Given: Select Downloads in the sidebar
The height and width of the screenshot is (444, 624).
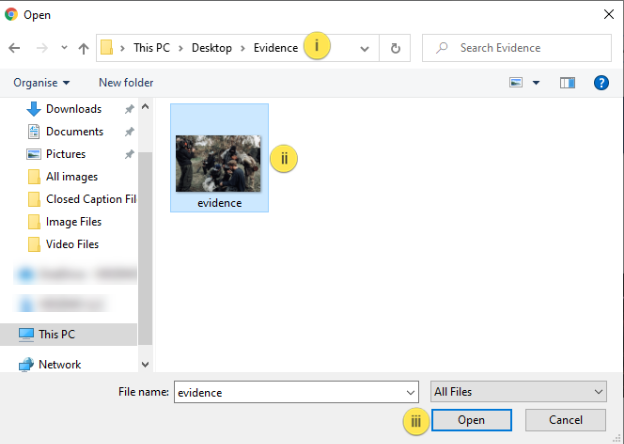Looking at the screenshot, I should pos(73,109).
